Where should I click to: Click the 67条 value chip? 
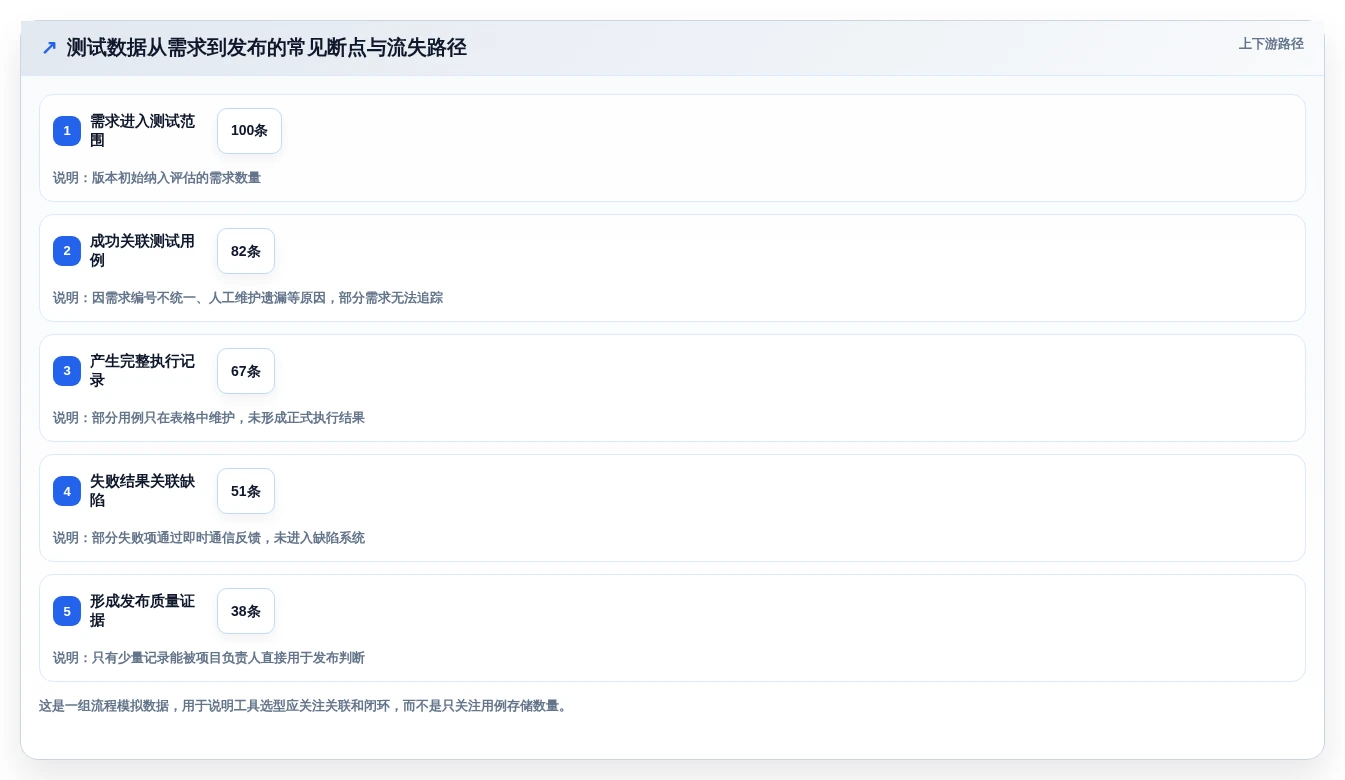pos(246,371)
